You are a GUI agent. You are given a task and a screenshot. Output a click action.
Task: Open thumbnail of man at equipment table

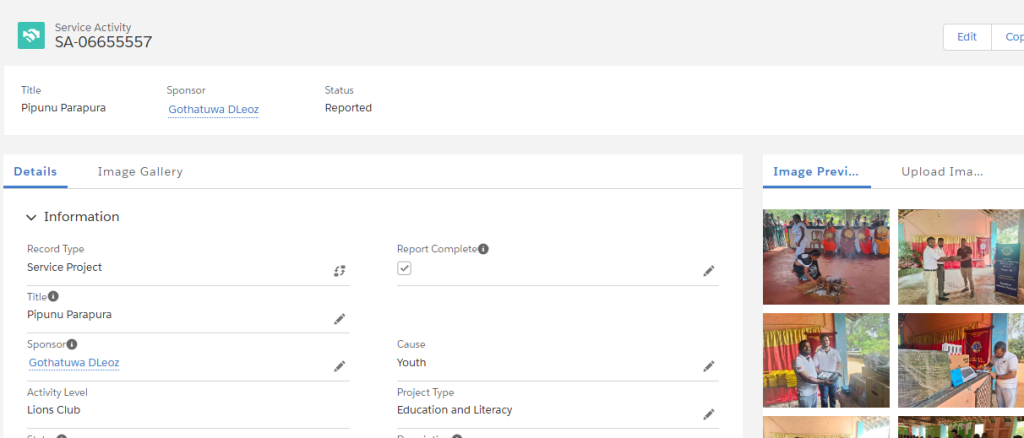961,360
